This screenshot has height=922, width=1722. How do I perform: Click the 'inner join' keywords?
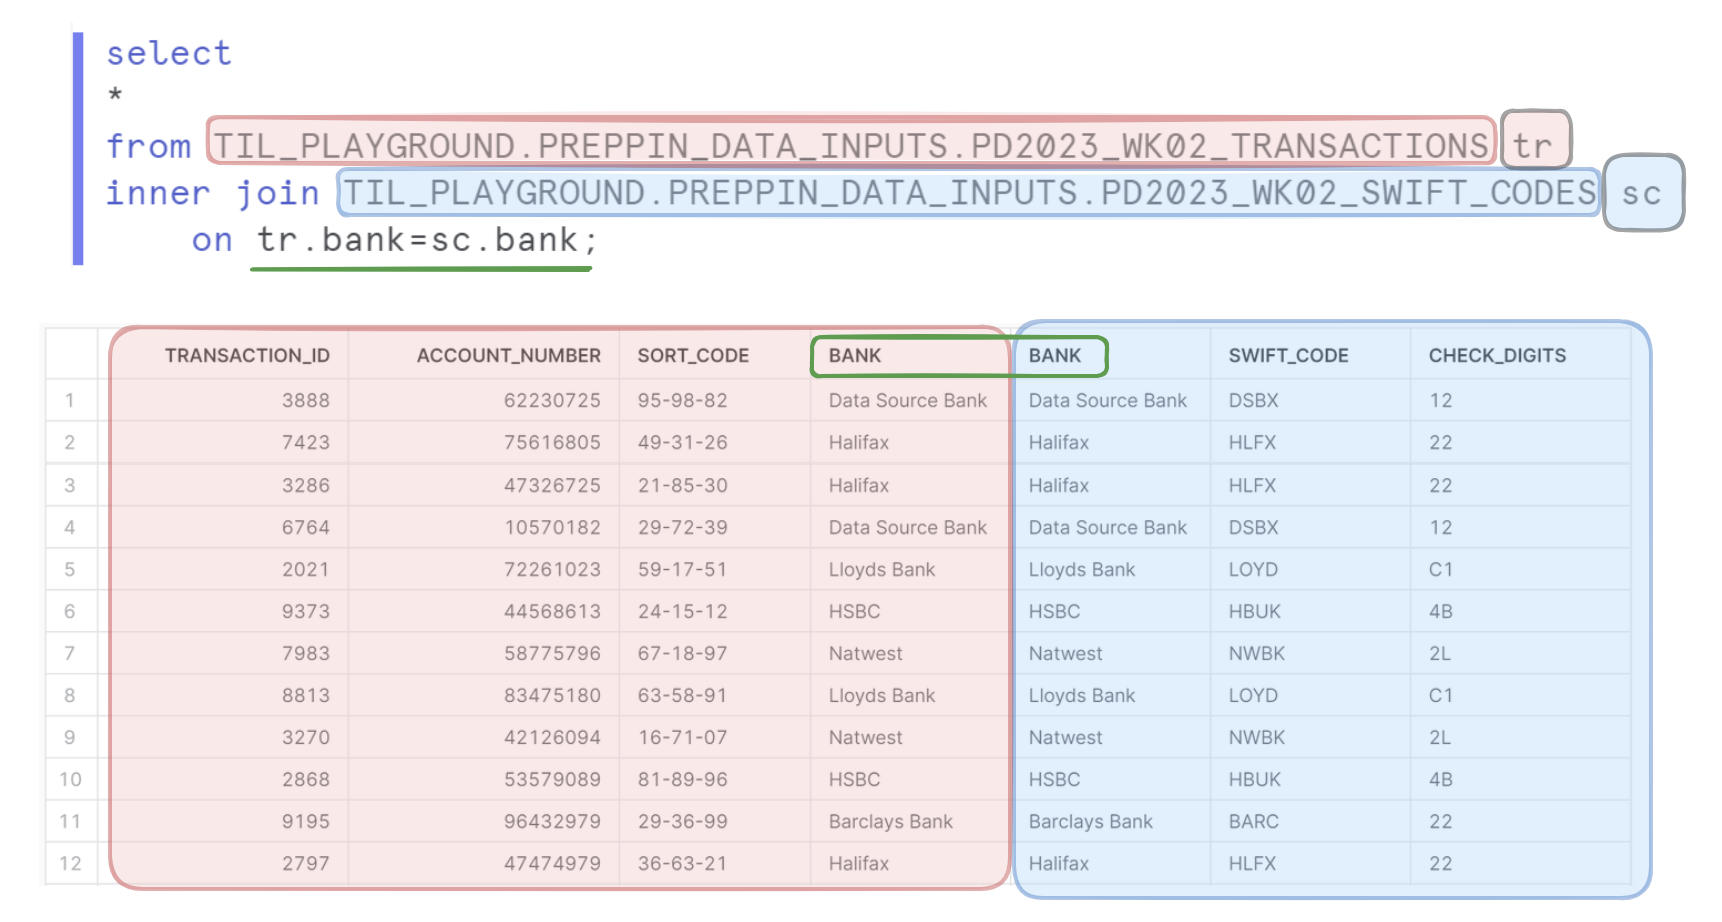pyautogui.click(x=213, y=193)
